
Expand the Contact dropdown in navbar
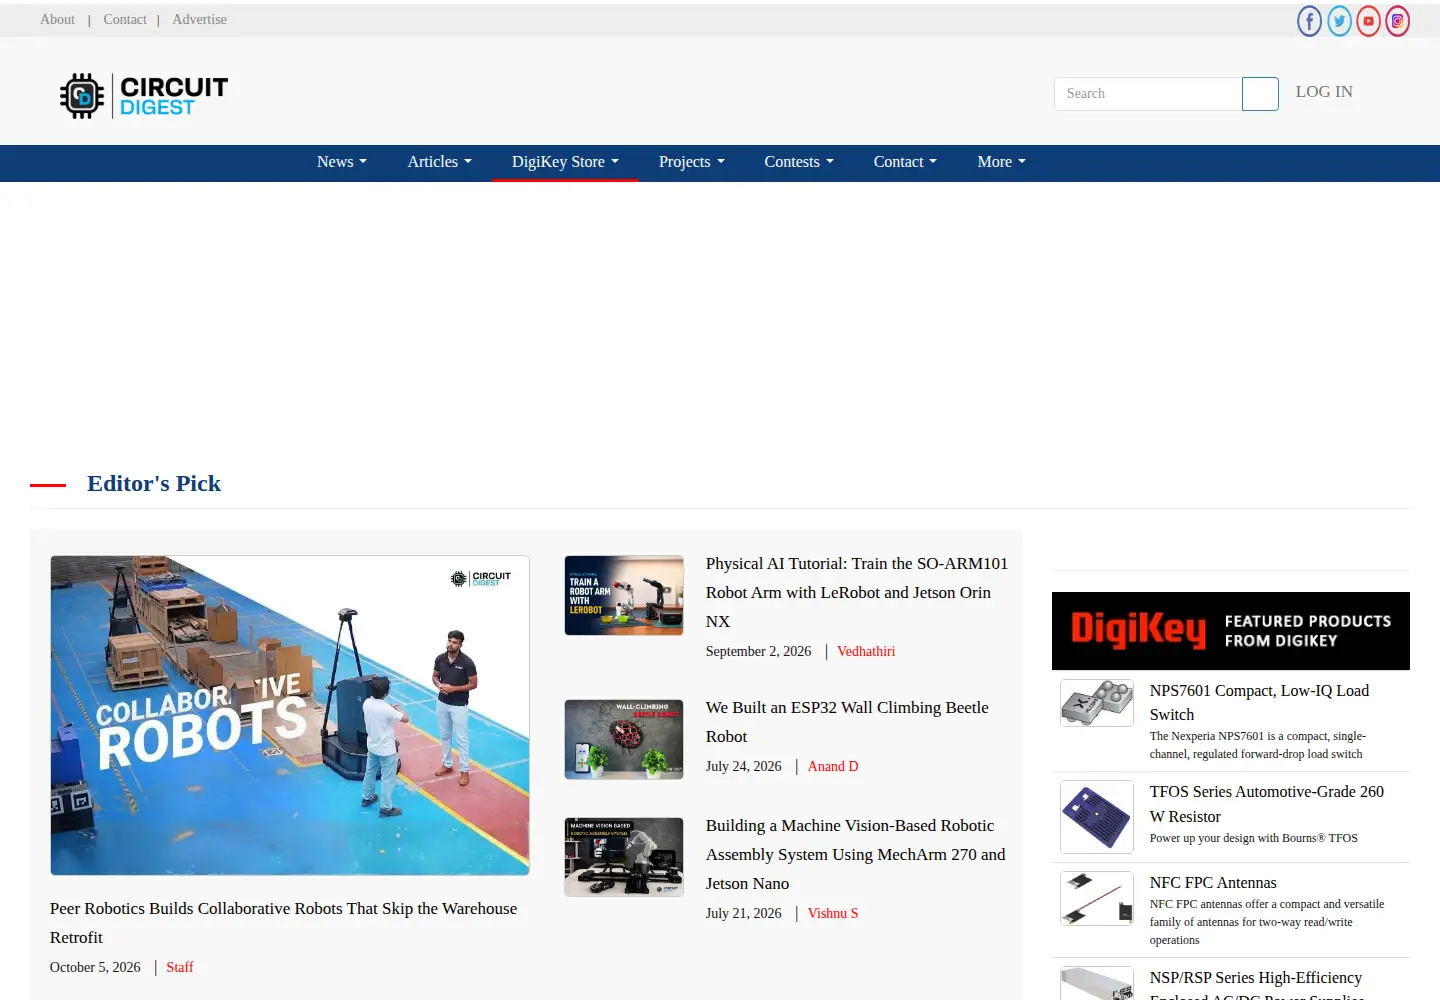pyautogui.click(x=905, y=162)
